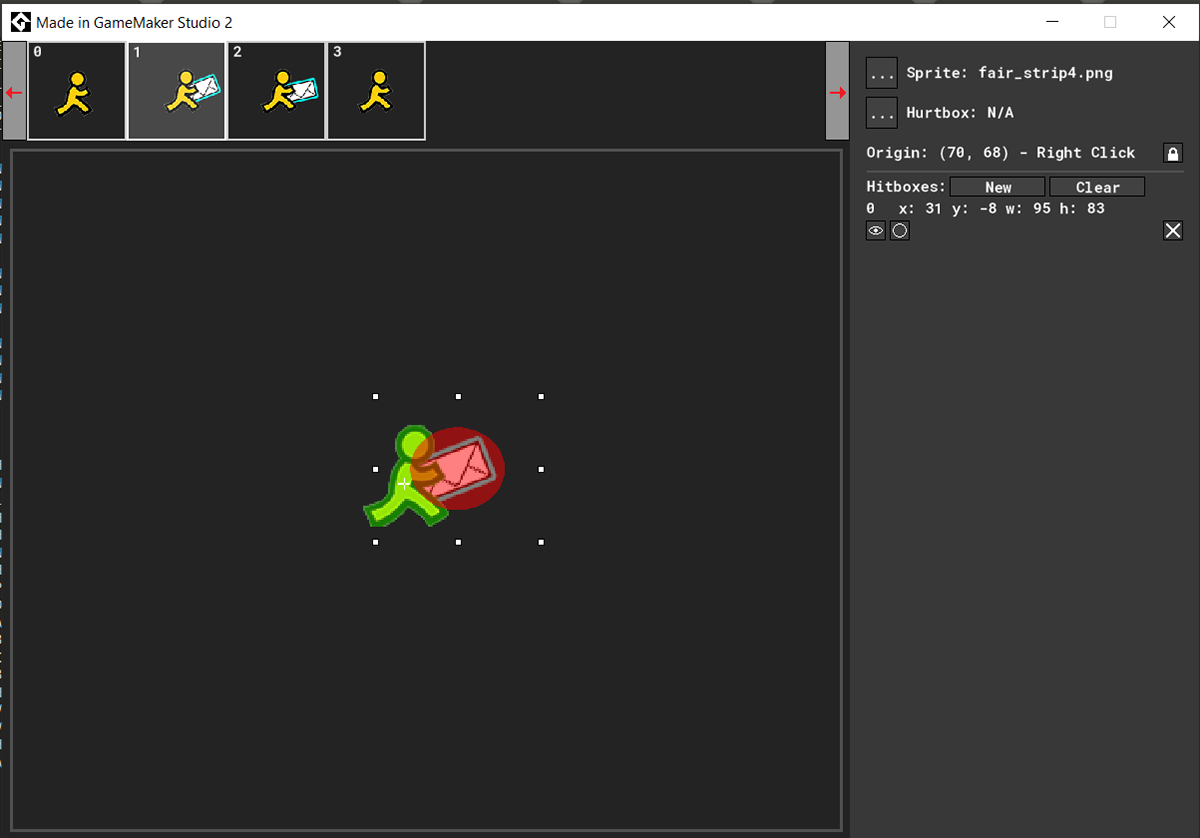The width and height of the screenshot is (1200, 838).
Task: Create a new hitbox with New
Action: click(997, 187)
